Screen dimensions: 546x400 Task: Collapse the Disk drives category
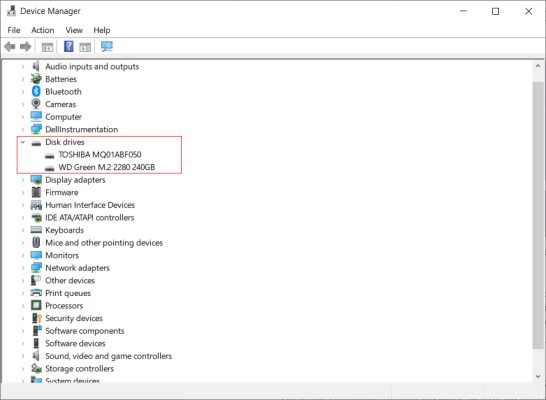tap(23, 142)
